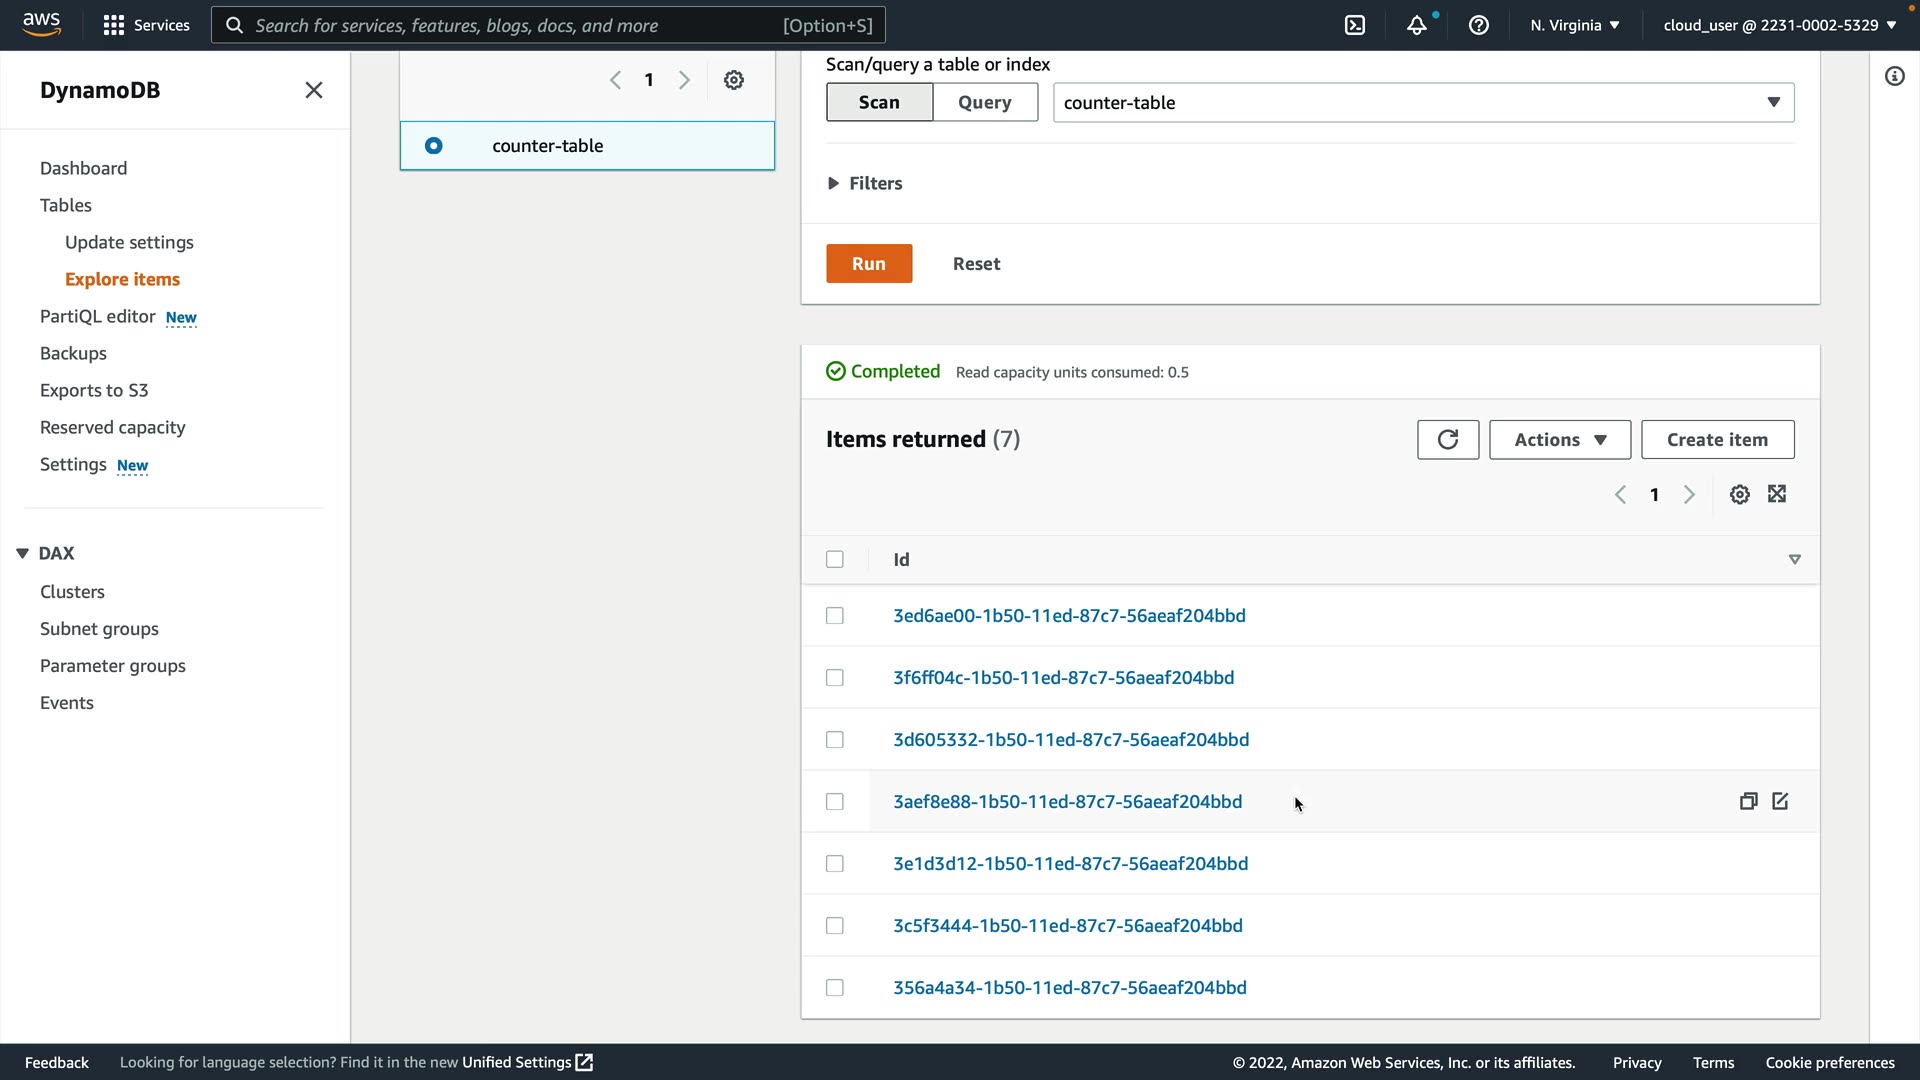
Task: Open tables list settings gear
Action: pyautogui.click(x=734, y=80)
